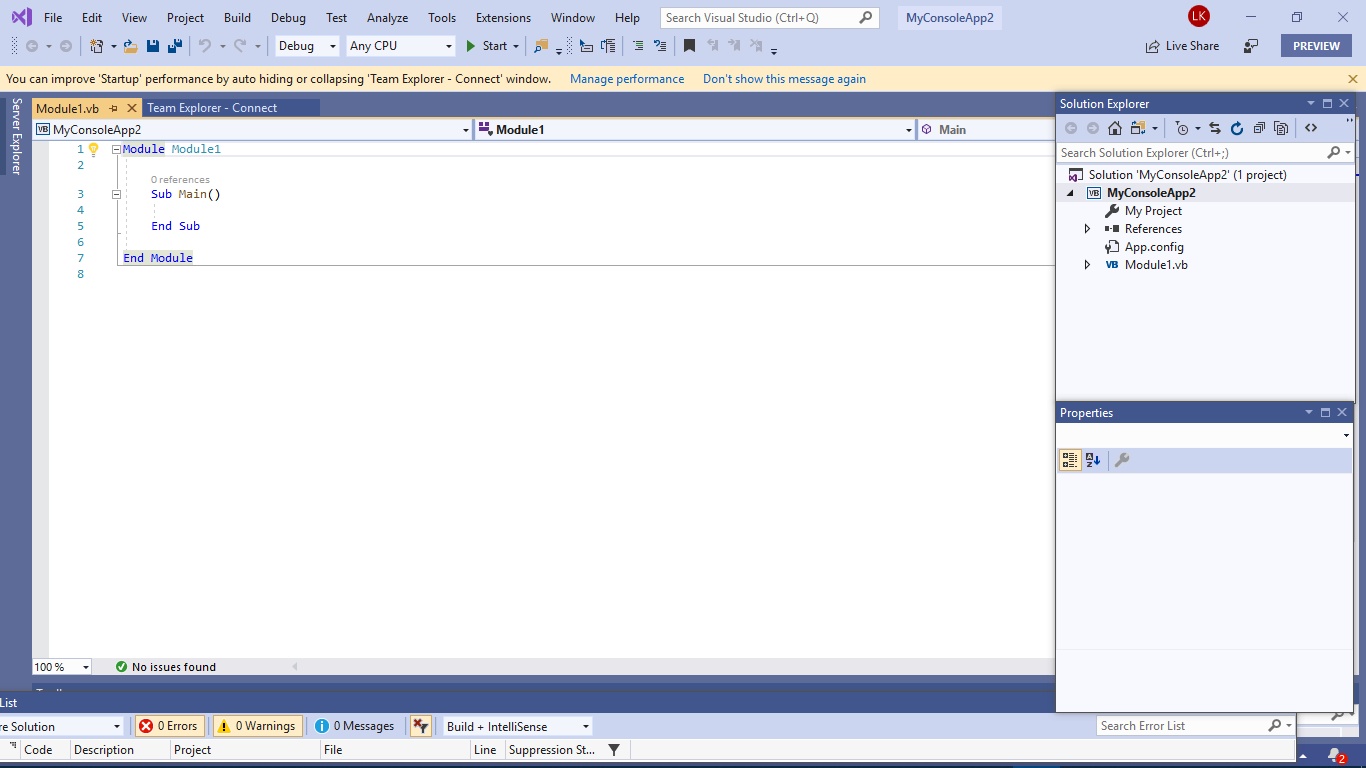Image resolution: width=1366 pixels, height=768 pixels.
Task: Click the filter funnel in Error List header
Action: (614, 750)
